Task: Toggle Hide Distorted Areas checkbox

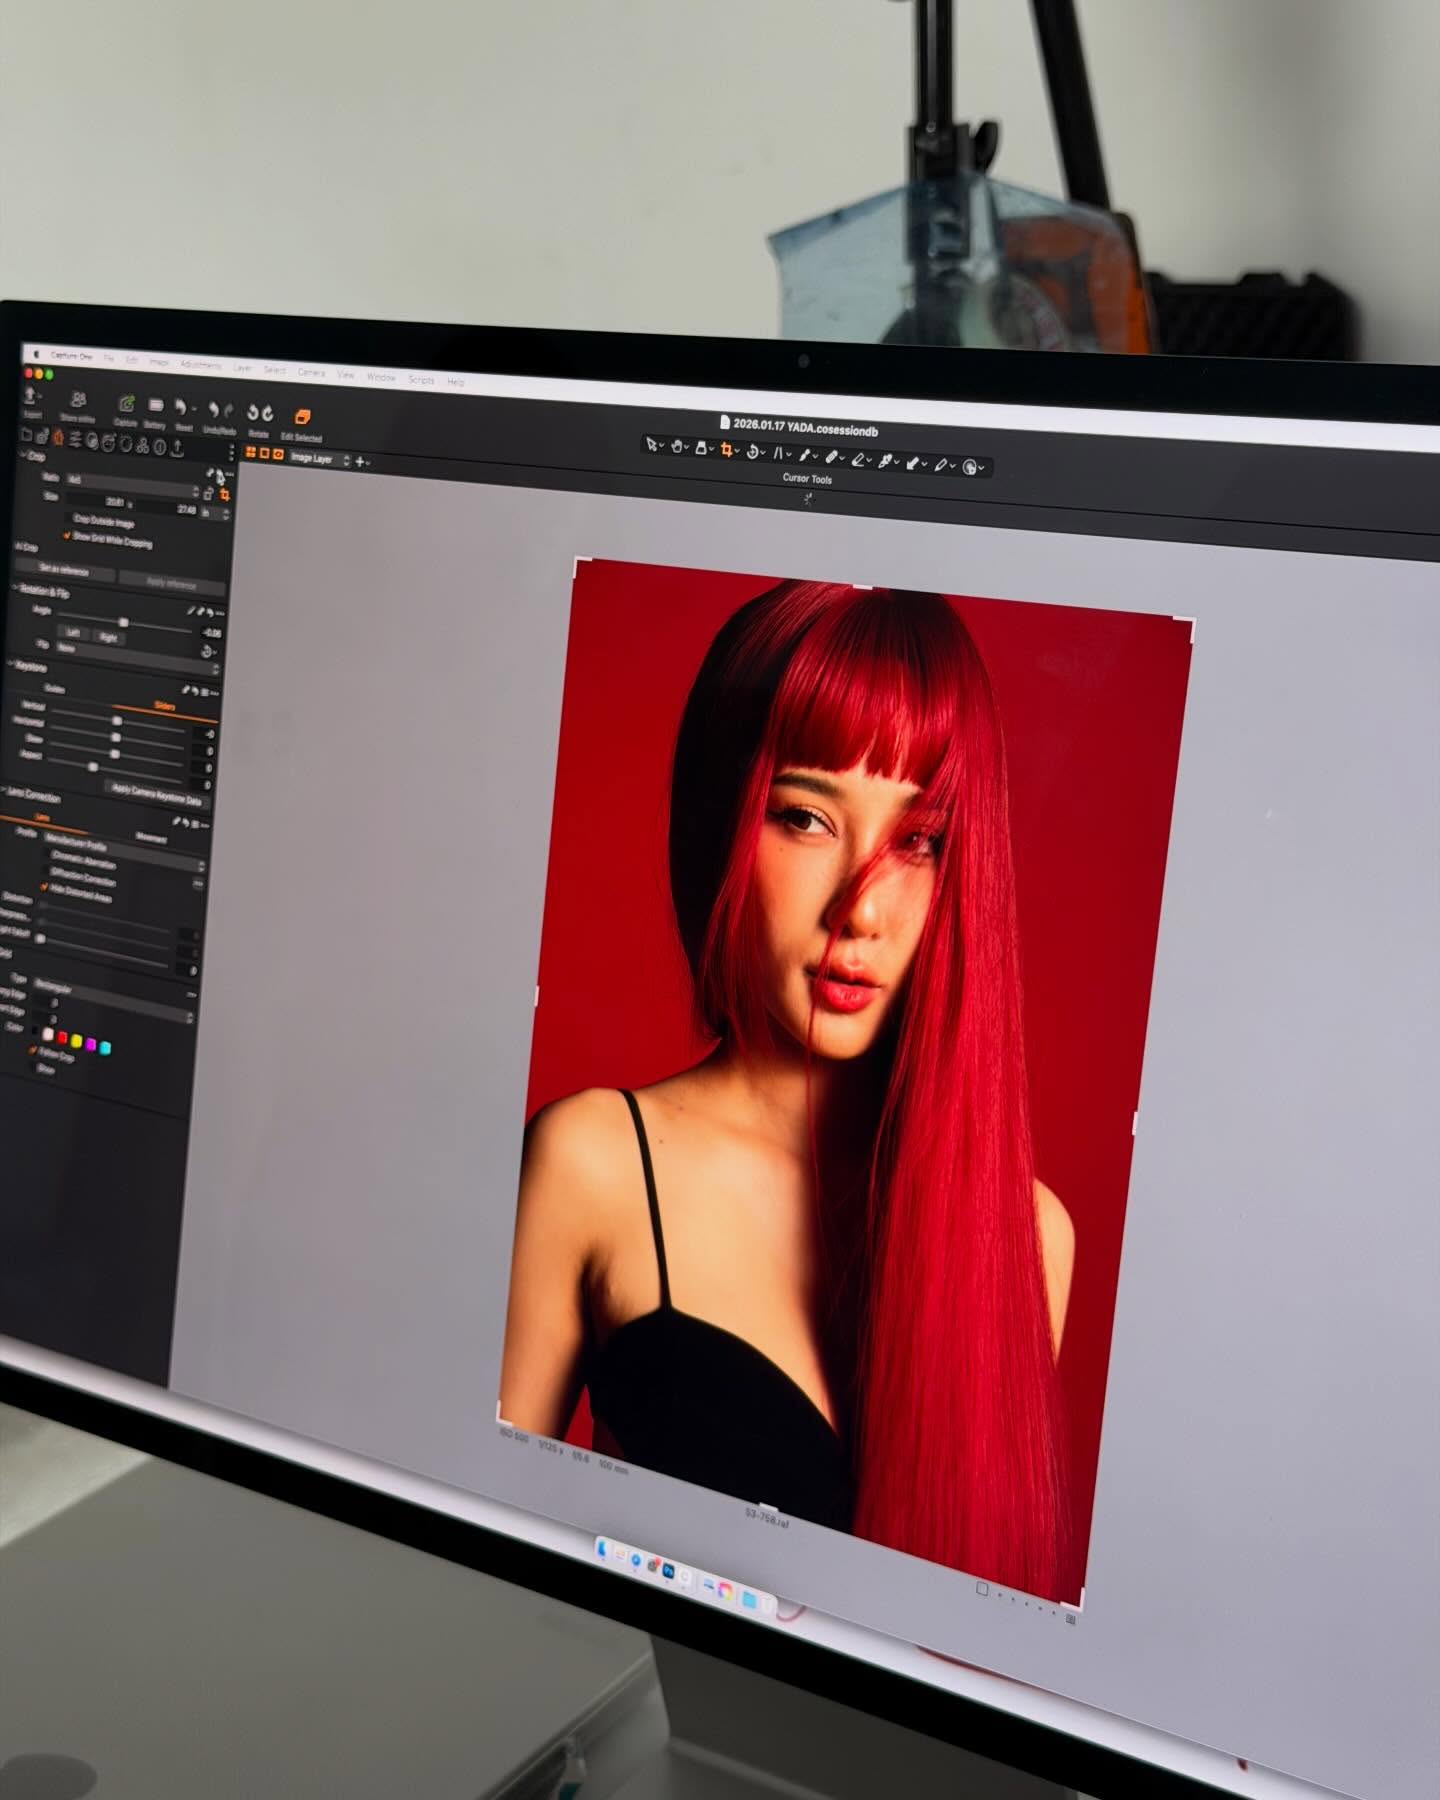Action: (x=45, y=887)
